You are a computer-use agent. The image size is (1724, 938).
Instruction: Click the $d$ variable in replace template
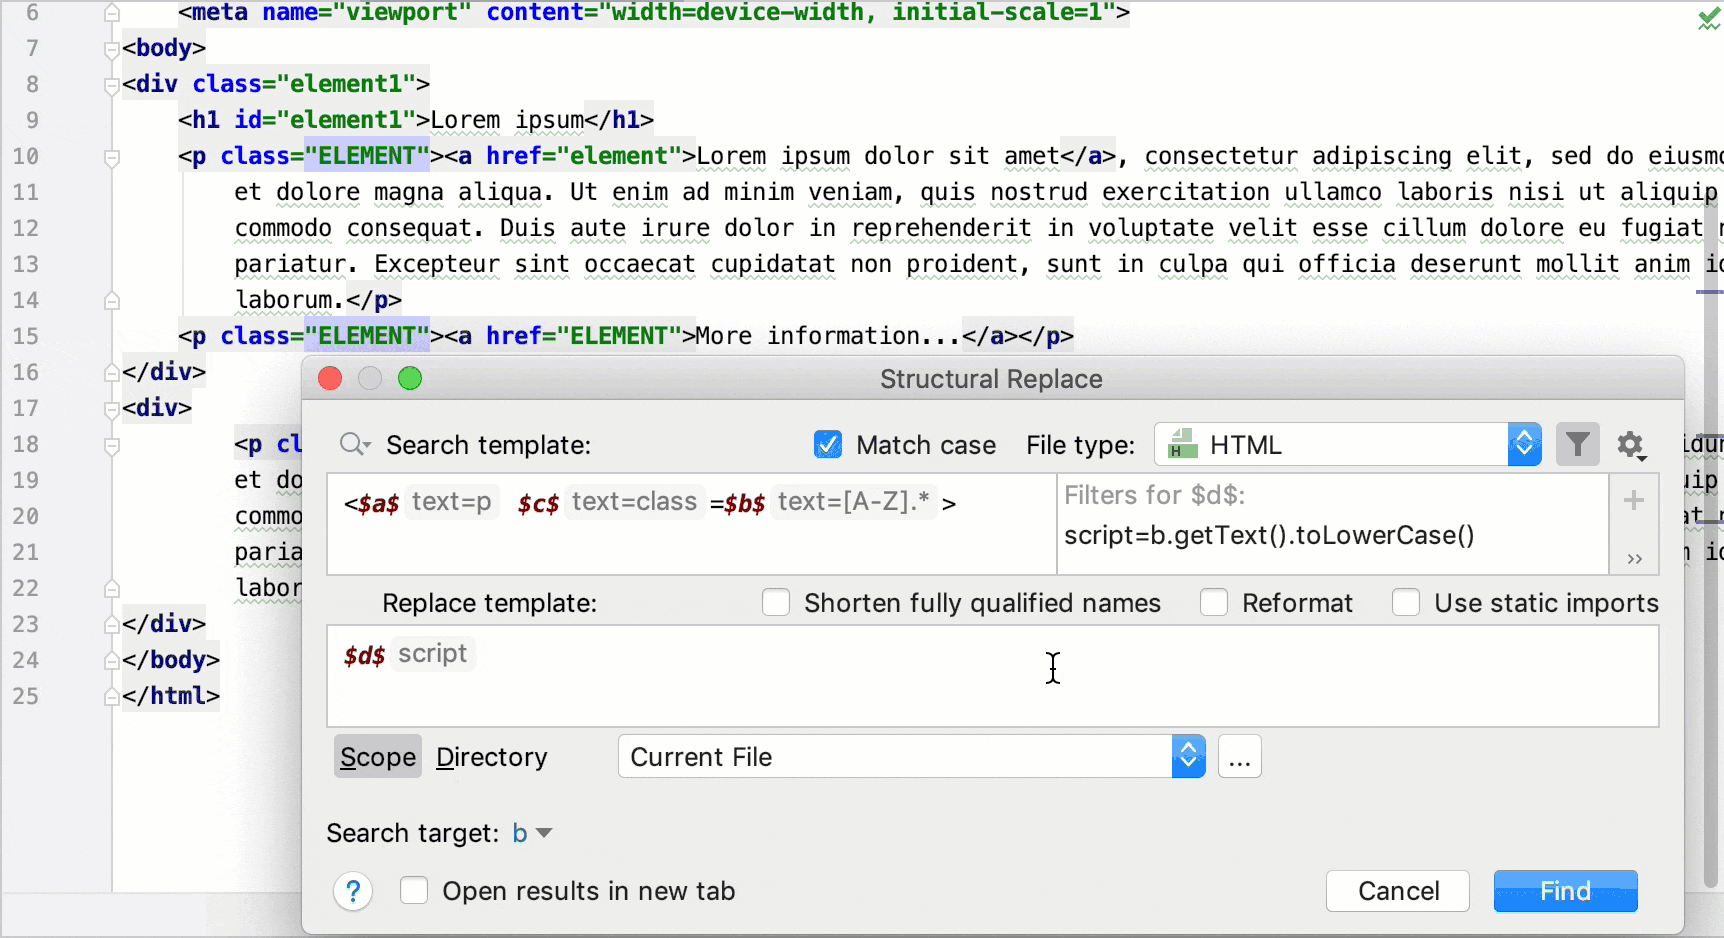pos(364,655)
